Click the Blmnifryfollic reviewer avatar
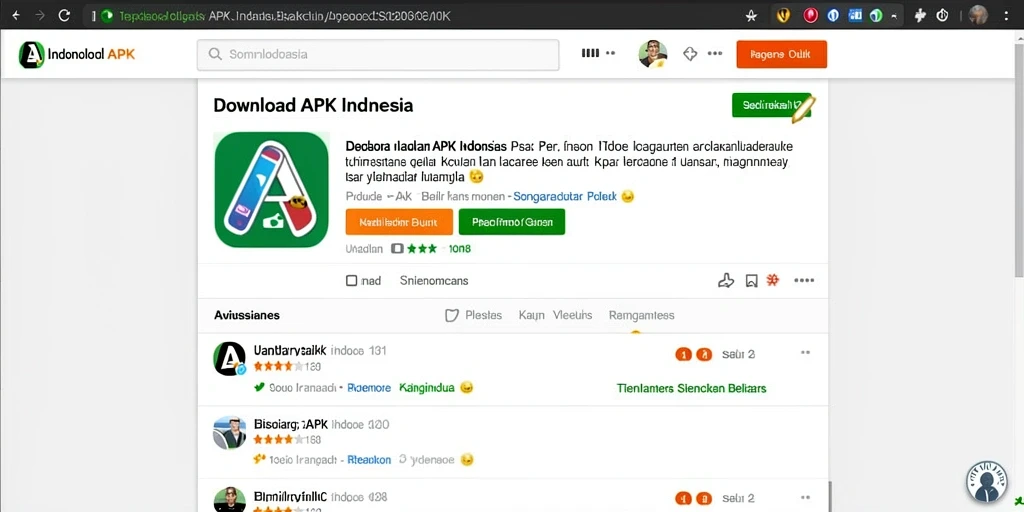This screenshot has width=1024, height=512. (230, 500)
